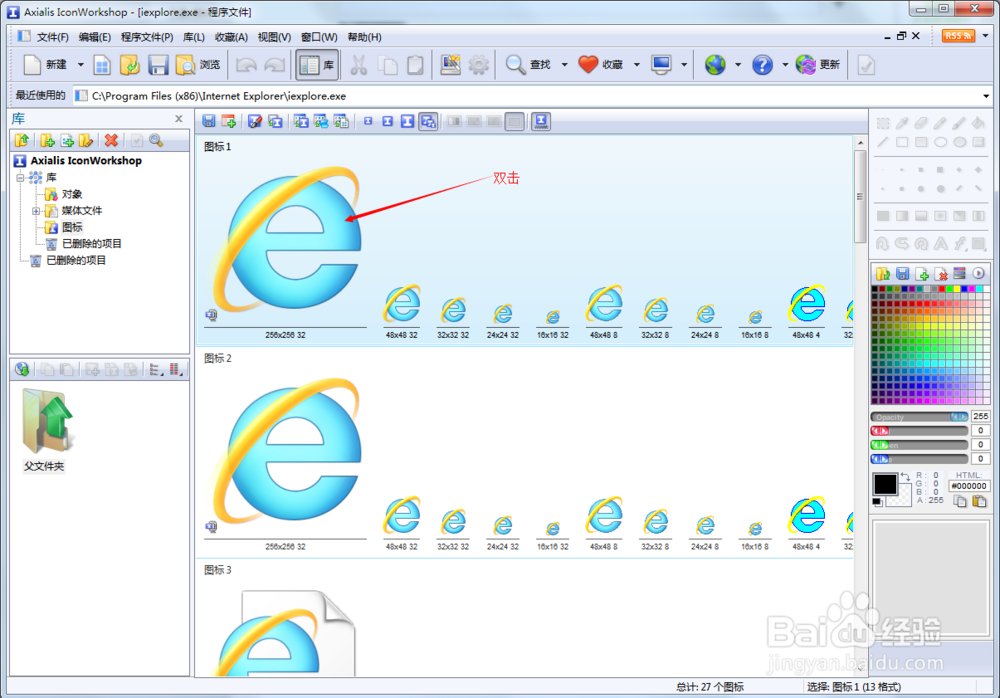Click the add-with-green-plus icon in list toolbar

(x=228, y=121)
